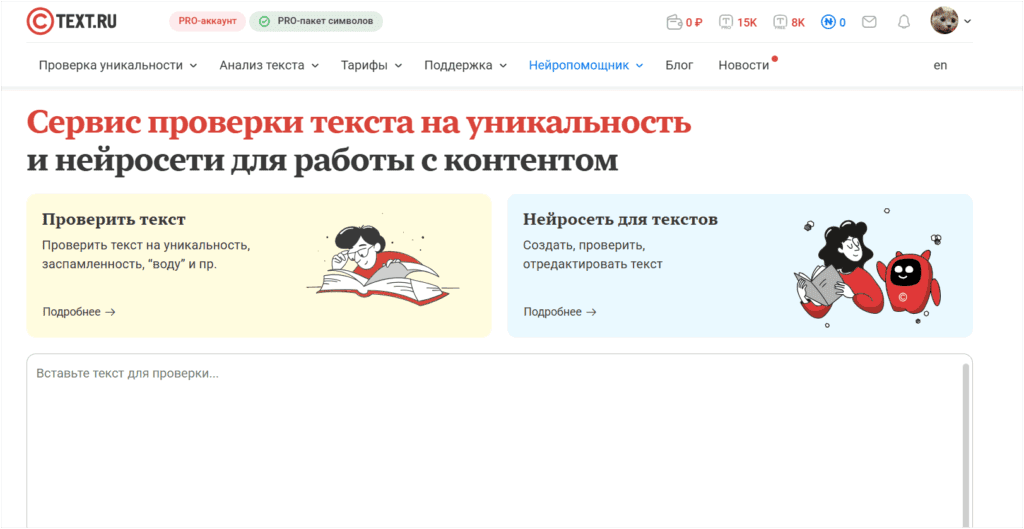This screenshot has width=1024, height=529.
Task: Expand the Поддержка menu
Action: pyautogui.click(x=465, y=65)
